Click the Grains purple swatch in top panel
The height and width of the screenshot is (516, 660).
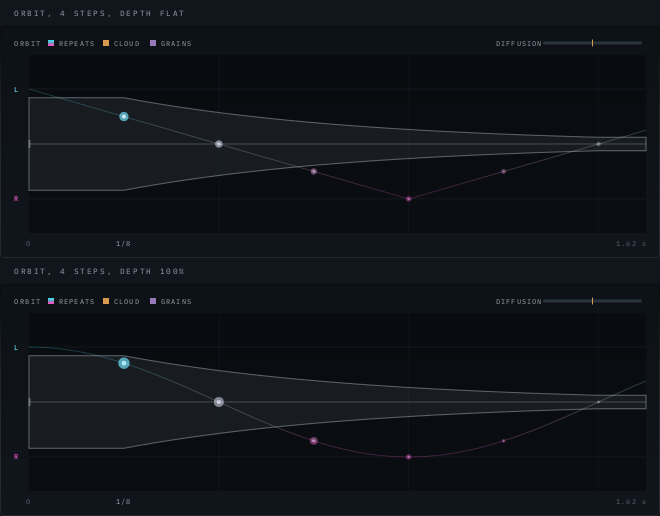[153, 43]
